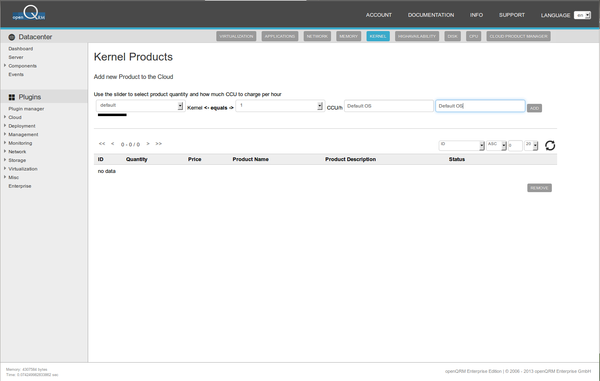The width and height of the screenshot is (600, 381).
Task: Switch to the MEMORY tab
Action: pos(349,36)
